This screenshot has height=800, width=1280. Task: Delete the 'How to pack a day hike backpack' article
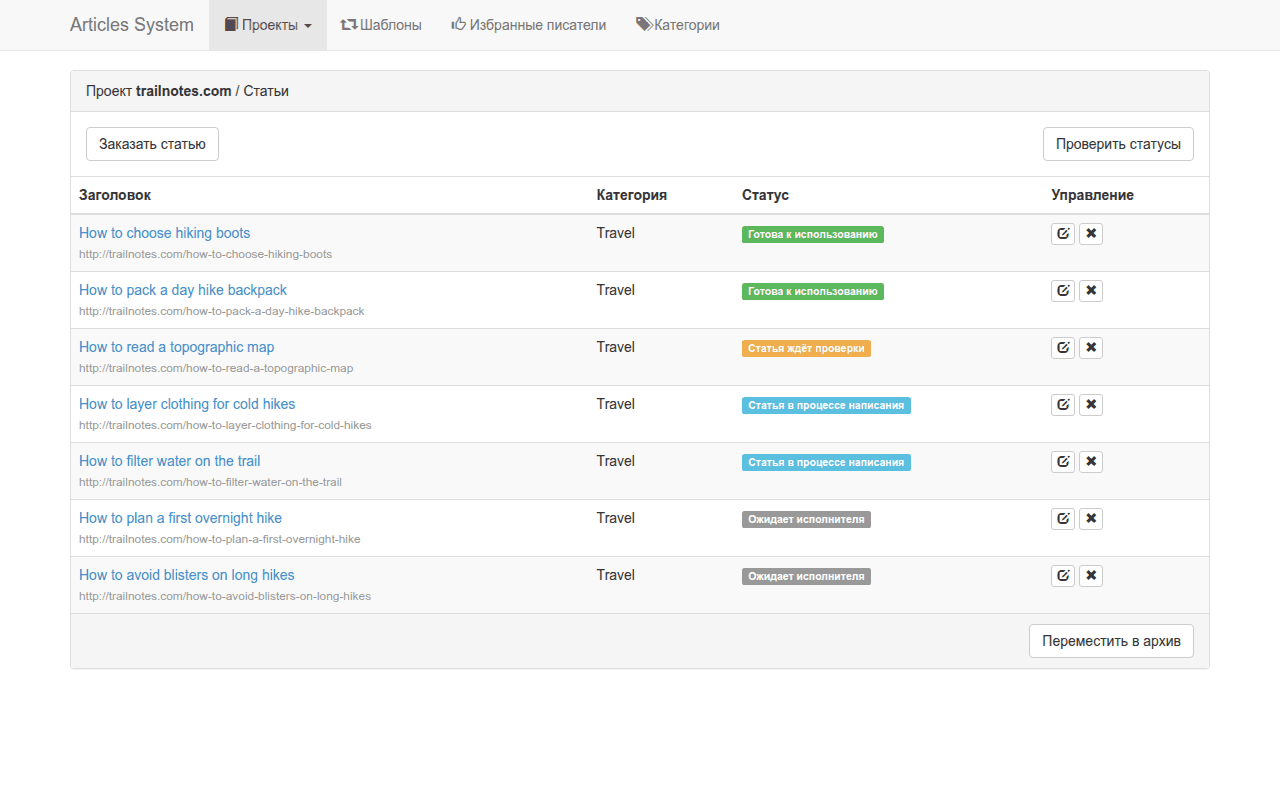(1091, 291)
